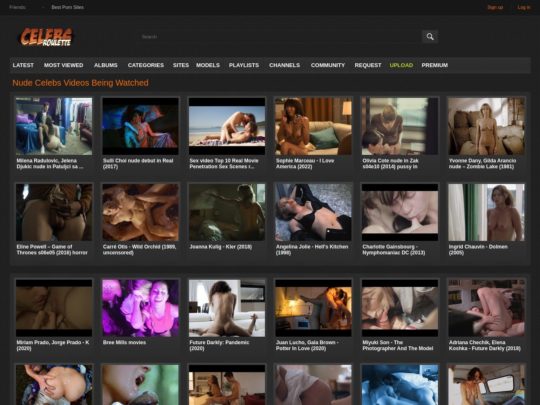Select the Most Viewed tab
This screenshot has height=405, width=540.
tap(63, 65)
